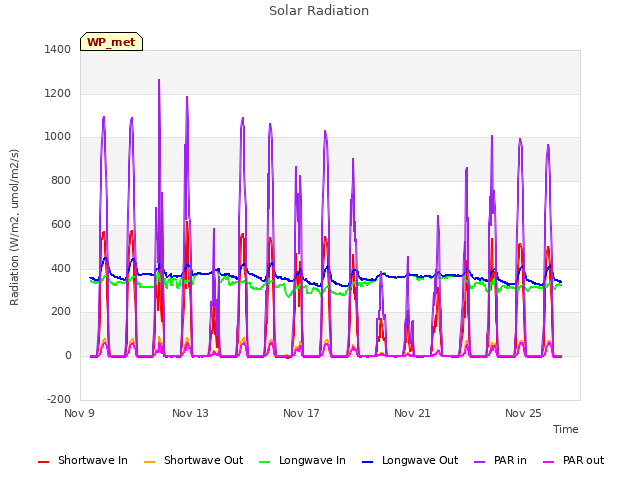640x480 pixels.
Task: Click the Nov 17 axis label
Action: click(x=301, y=413)
